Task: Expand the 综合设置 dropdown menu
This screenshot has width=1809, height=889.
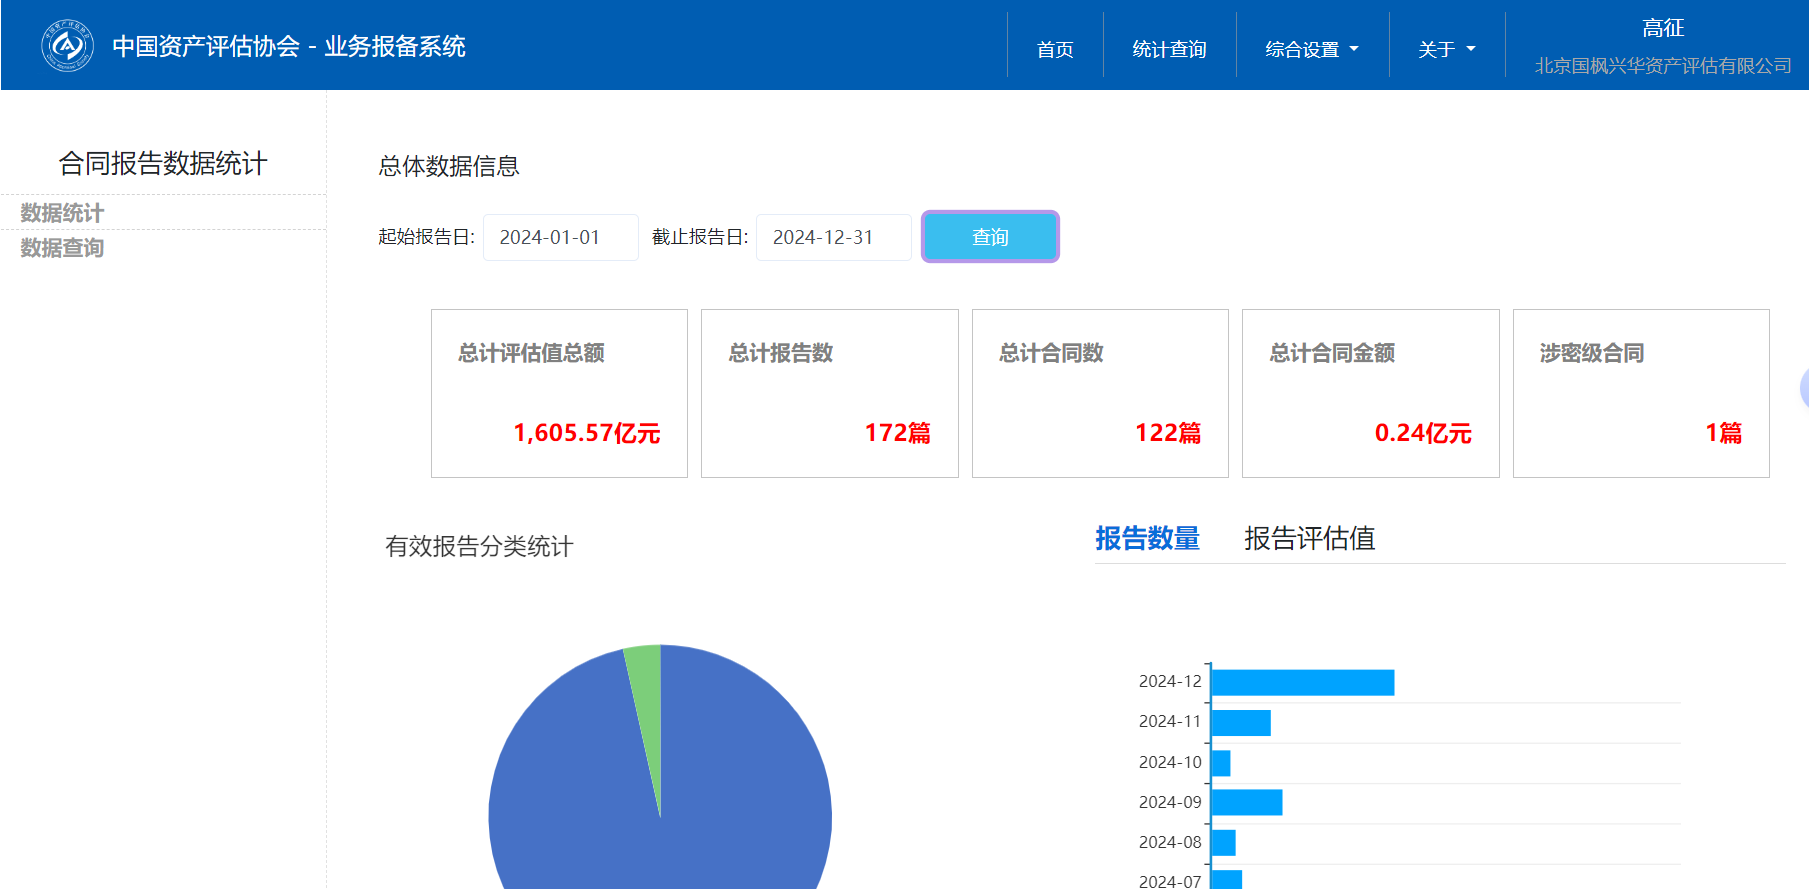Action: (x=1311, y=49)
